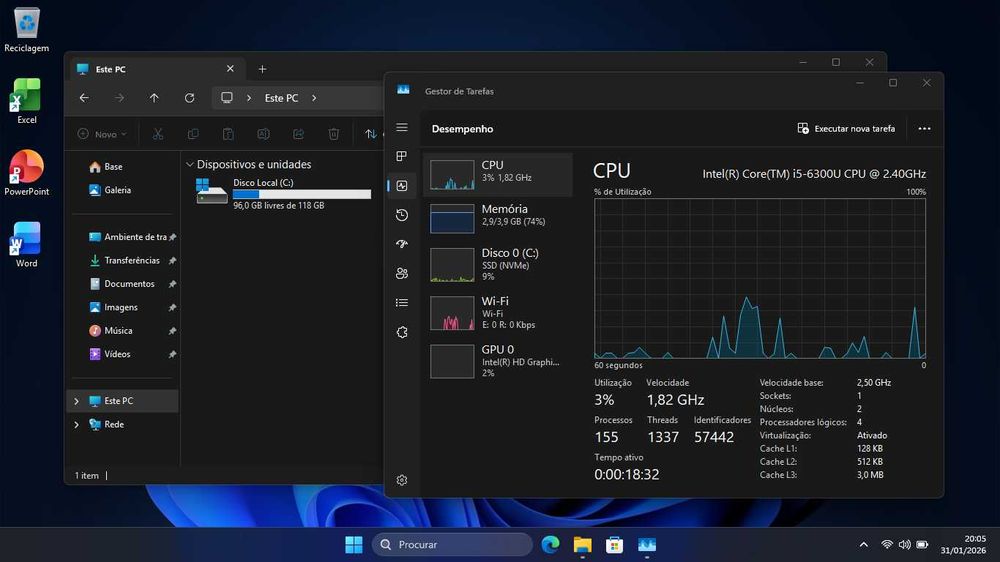Open Task Manager hamburger navigation menu
The width and height of the screenshot is (1000, 562).
[402, 128]
